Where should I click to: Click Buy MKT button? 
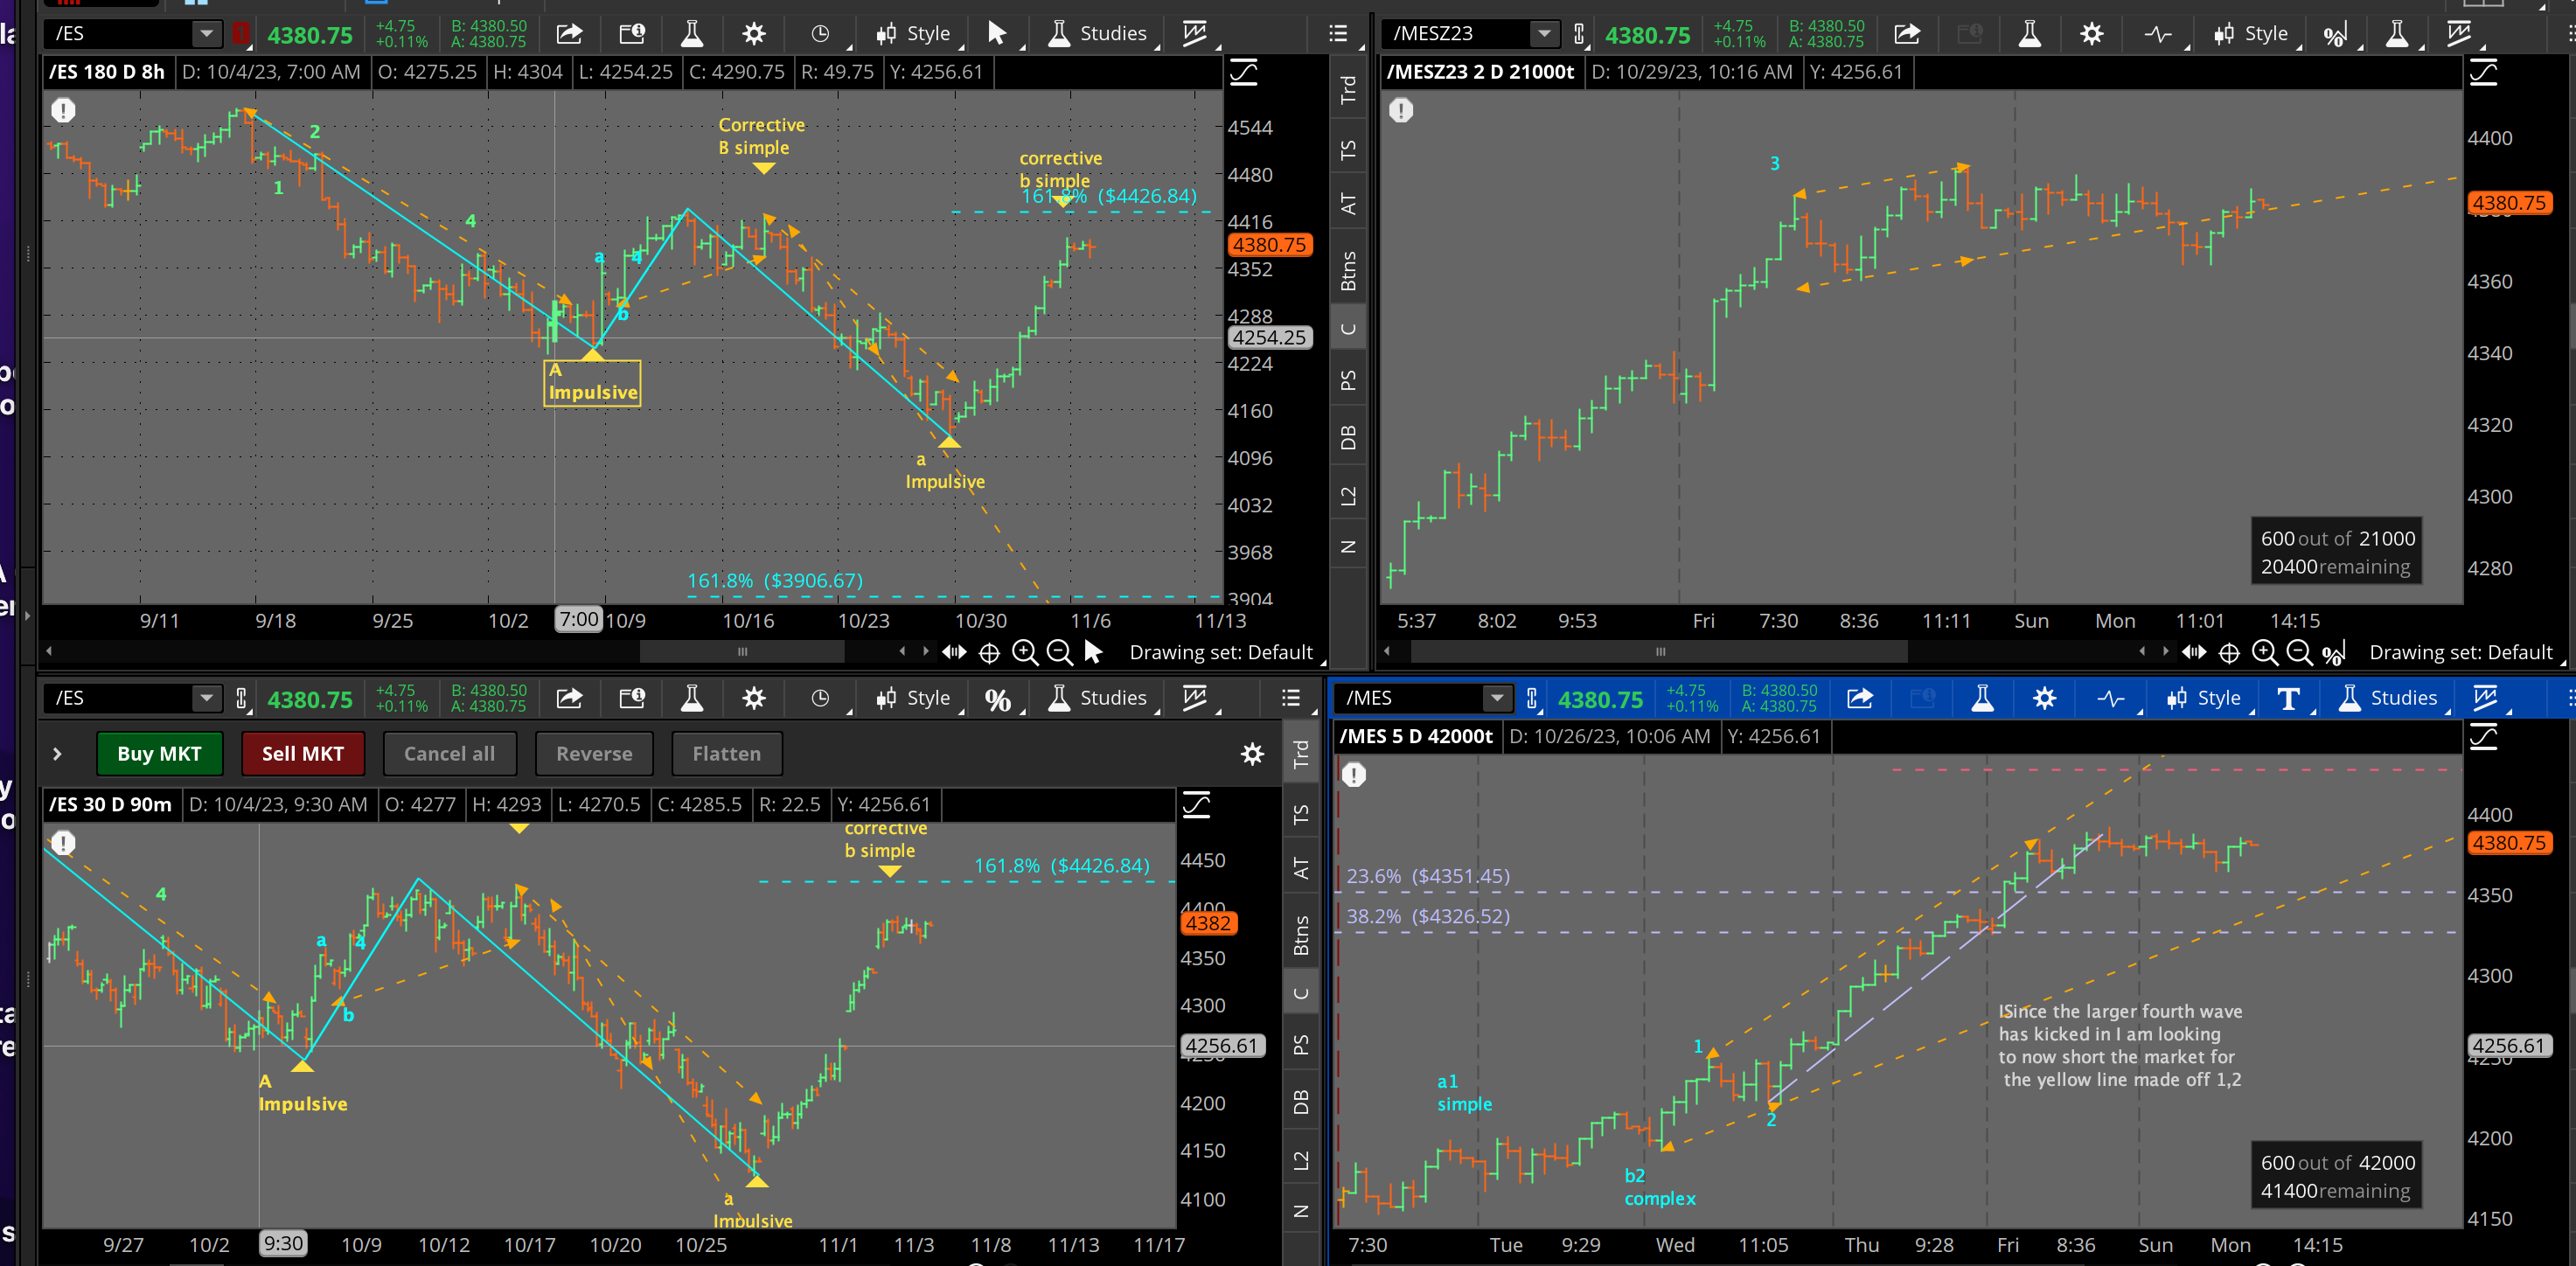click(x=159, y=754)
